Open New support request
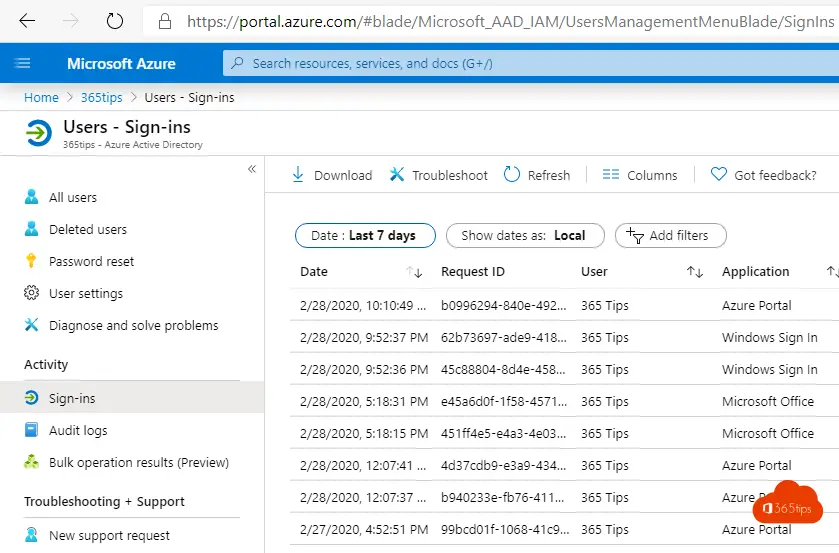This screenshot has height=553, width=839. point(109,535)
